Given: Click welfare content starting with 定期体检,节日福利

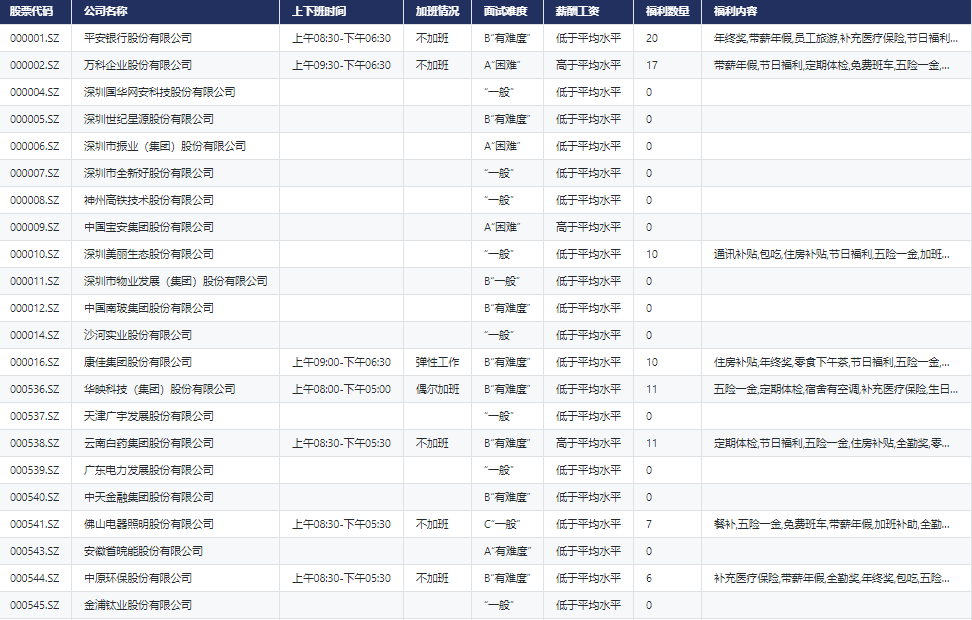Looking at the screenshot, I should pyautogui.click(x=832, y=443).
